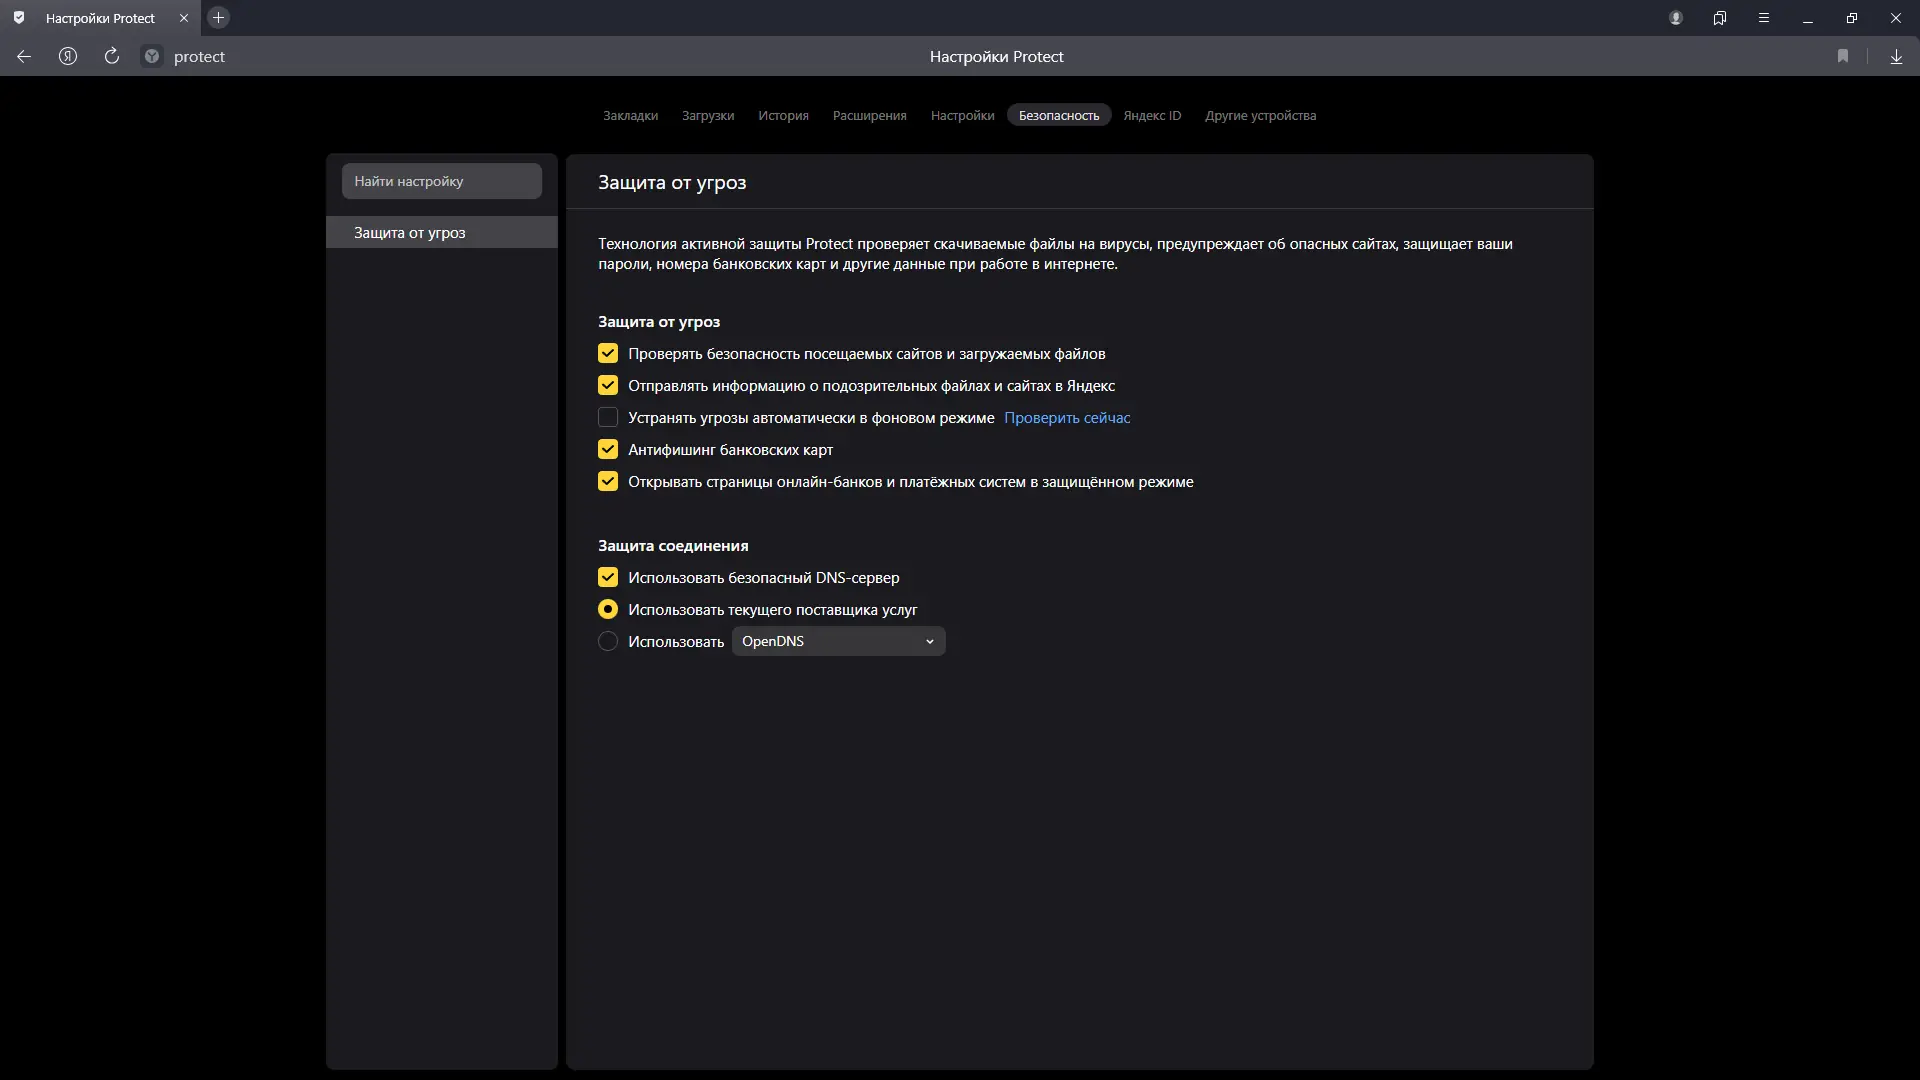
Task: Reload the page with the refresh icon
Action: [x=112, y=57]
